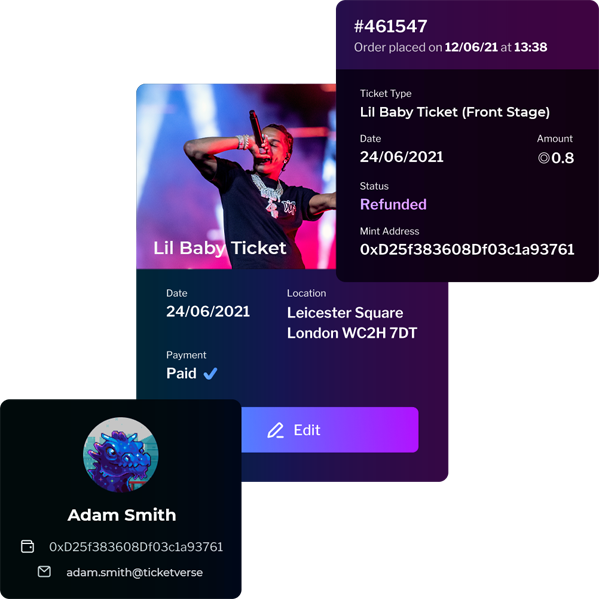The image size is (600, 600).
Task: Click the Lil Baby concert photo
Action: pyautogui.click(x=236, y=176)
